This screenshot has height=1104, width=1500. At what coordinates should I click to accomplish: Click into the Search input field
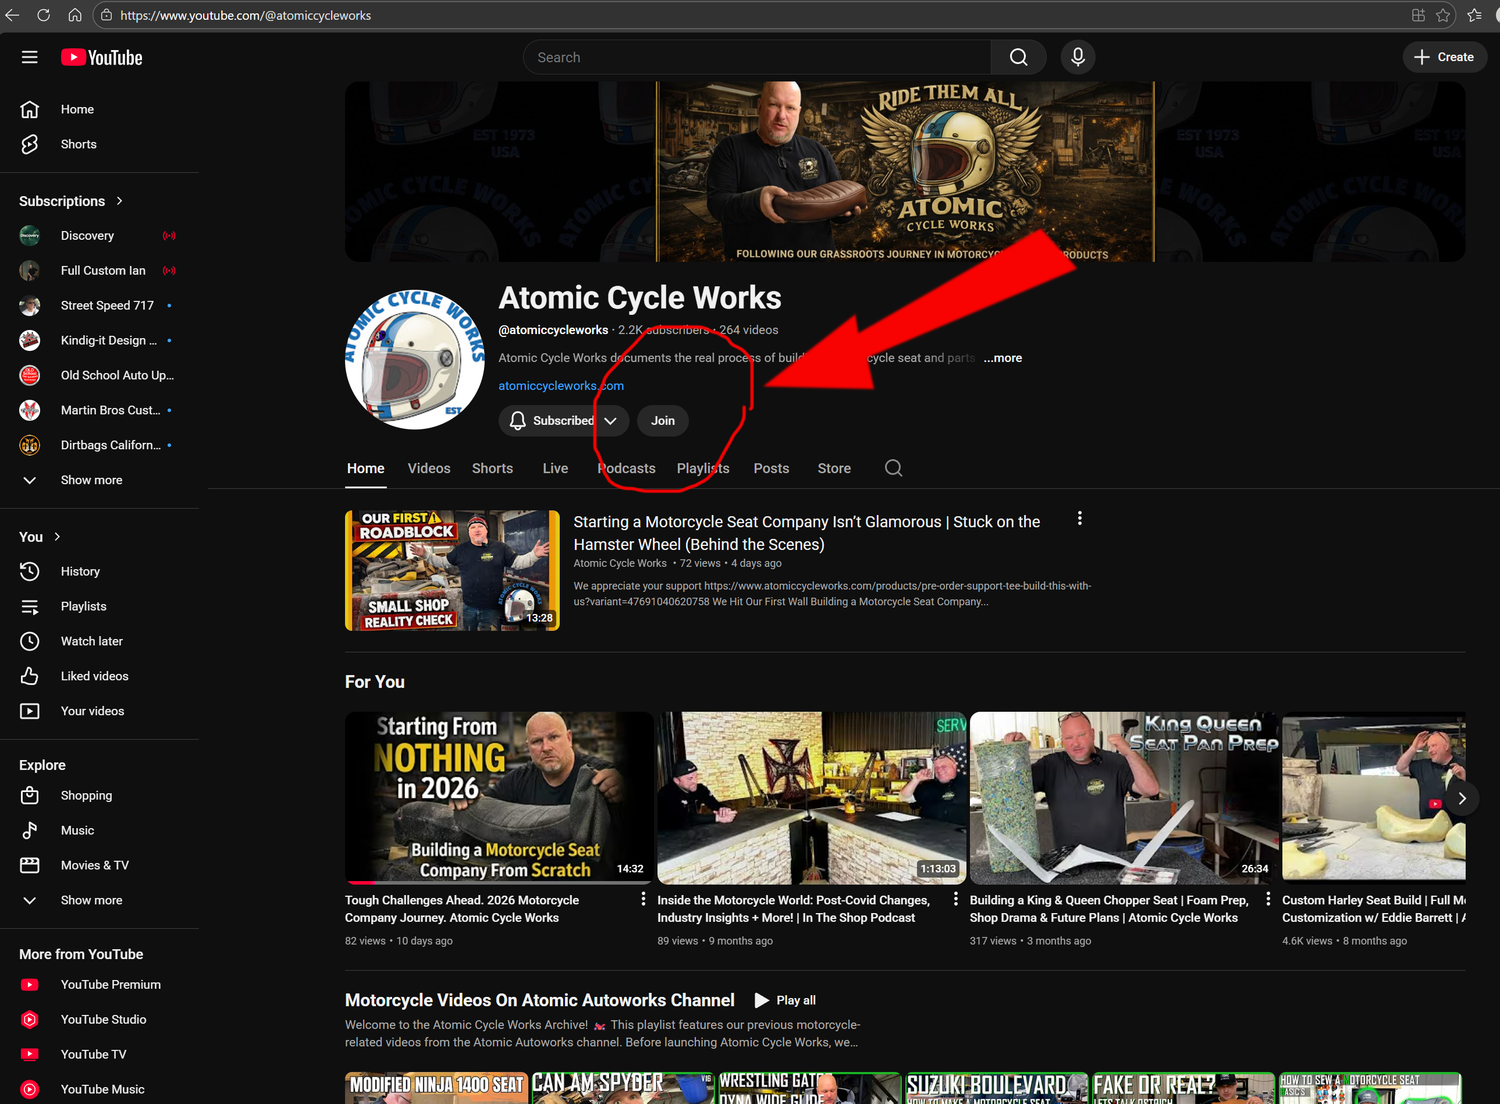click(x=756, y=57)
